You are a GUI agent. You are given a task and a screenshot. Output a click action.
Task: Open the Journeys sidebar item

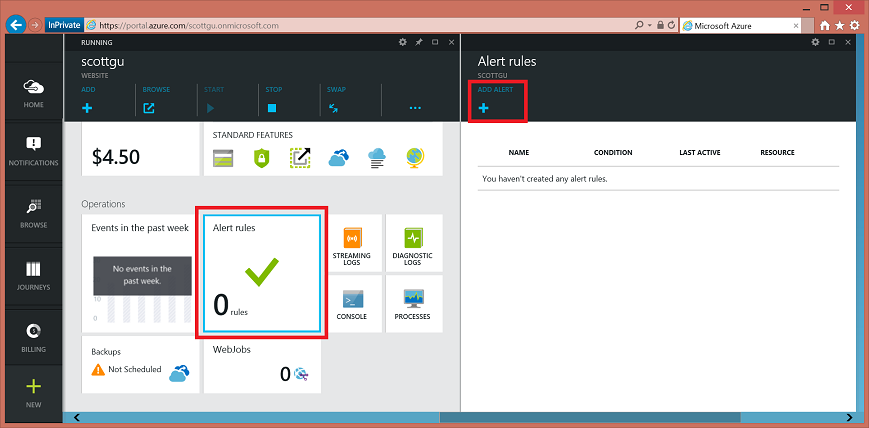coord(33,276)
